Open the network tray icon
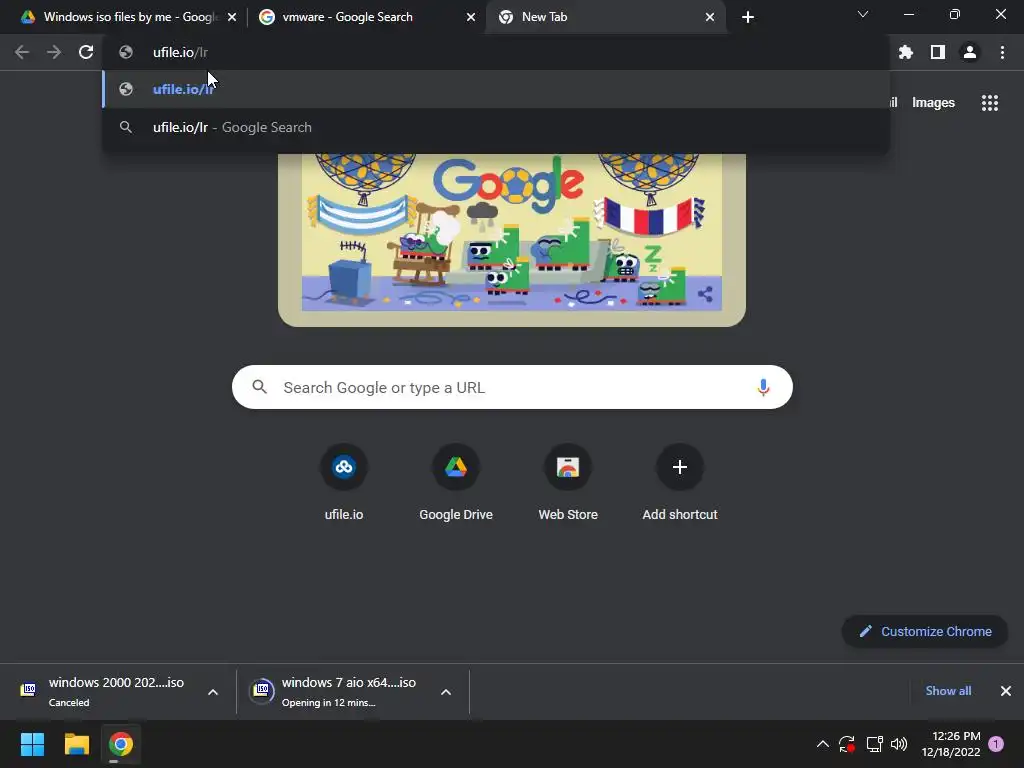 [874, 744]
